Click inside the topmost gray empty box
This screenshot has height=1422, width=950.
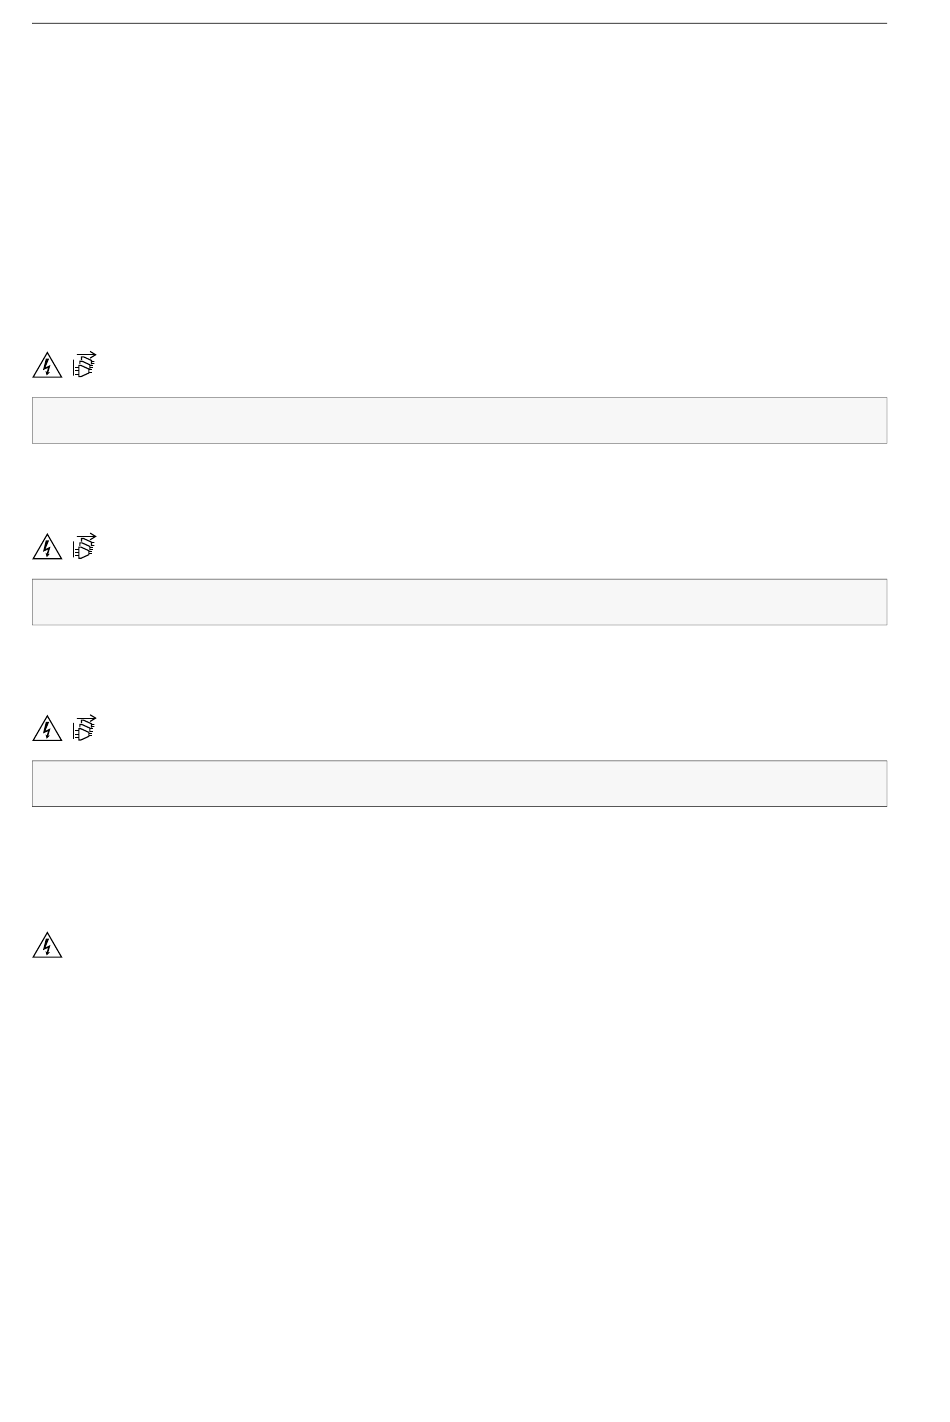[x=460, y=420]
